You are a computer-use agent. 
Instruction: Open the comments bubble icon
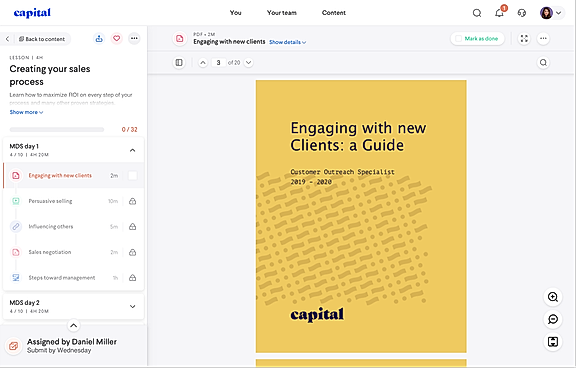(x=553, y=319)
